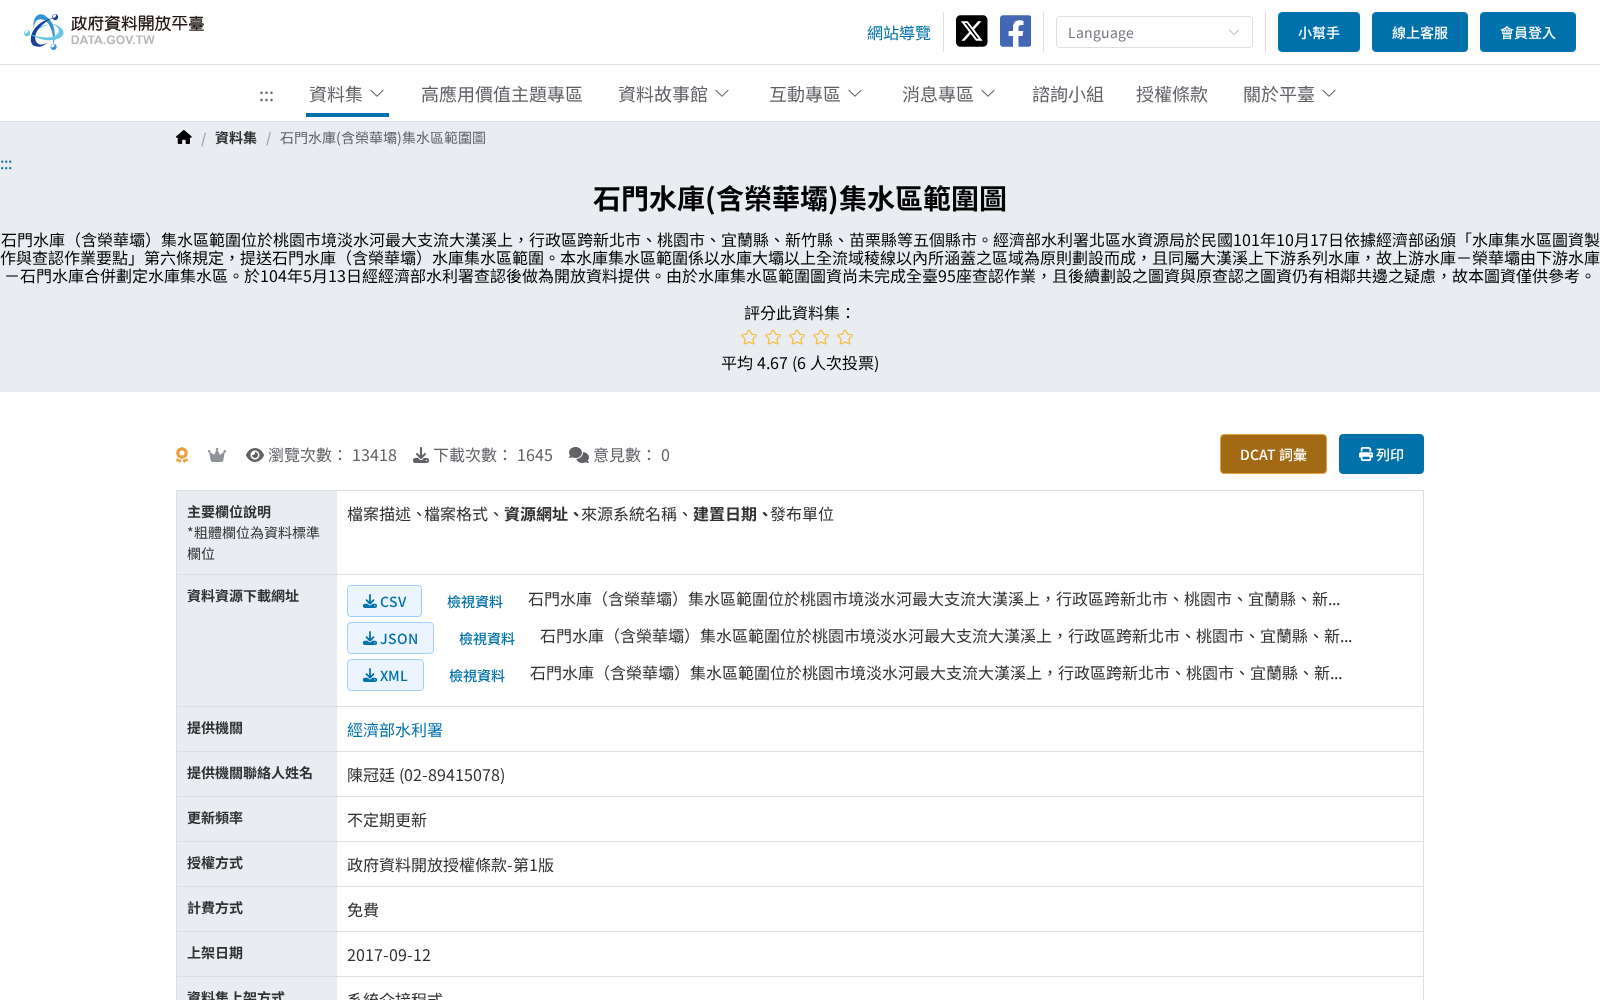This screenshot has height=1000, width=1600.
Task: Click the 資料集 breadcrumb link
Action: pyautogui.click(x=236, y=138)
